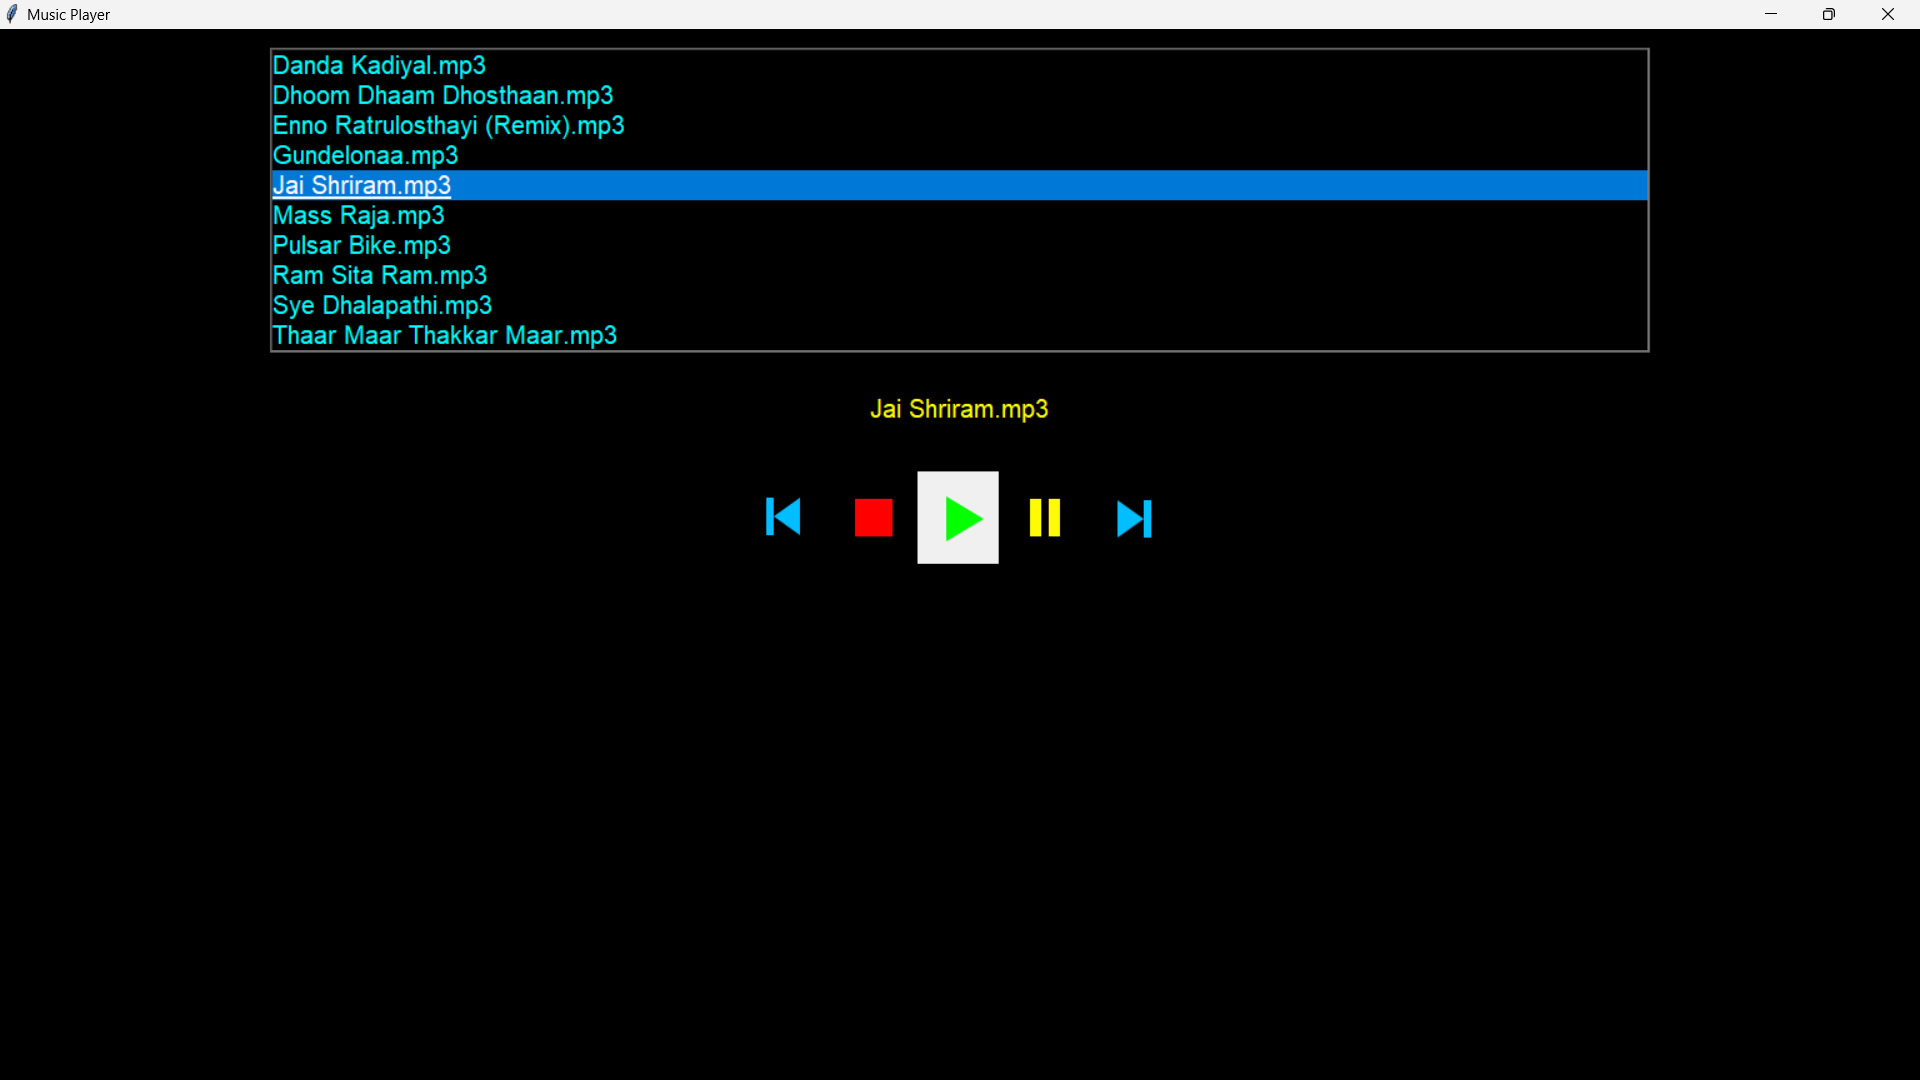Skip to the next track
Image resolution: width=1920 pixels, height=1080 pixels.
click(1133, 517)
